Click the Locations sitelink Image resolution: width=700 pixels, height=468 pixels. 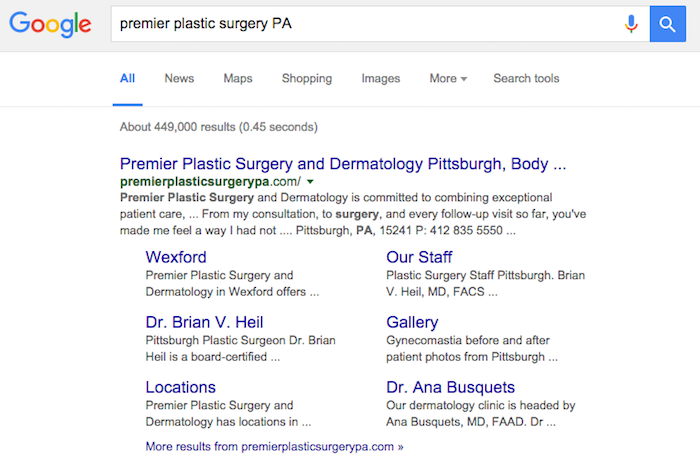tap(180, 387)
